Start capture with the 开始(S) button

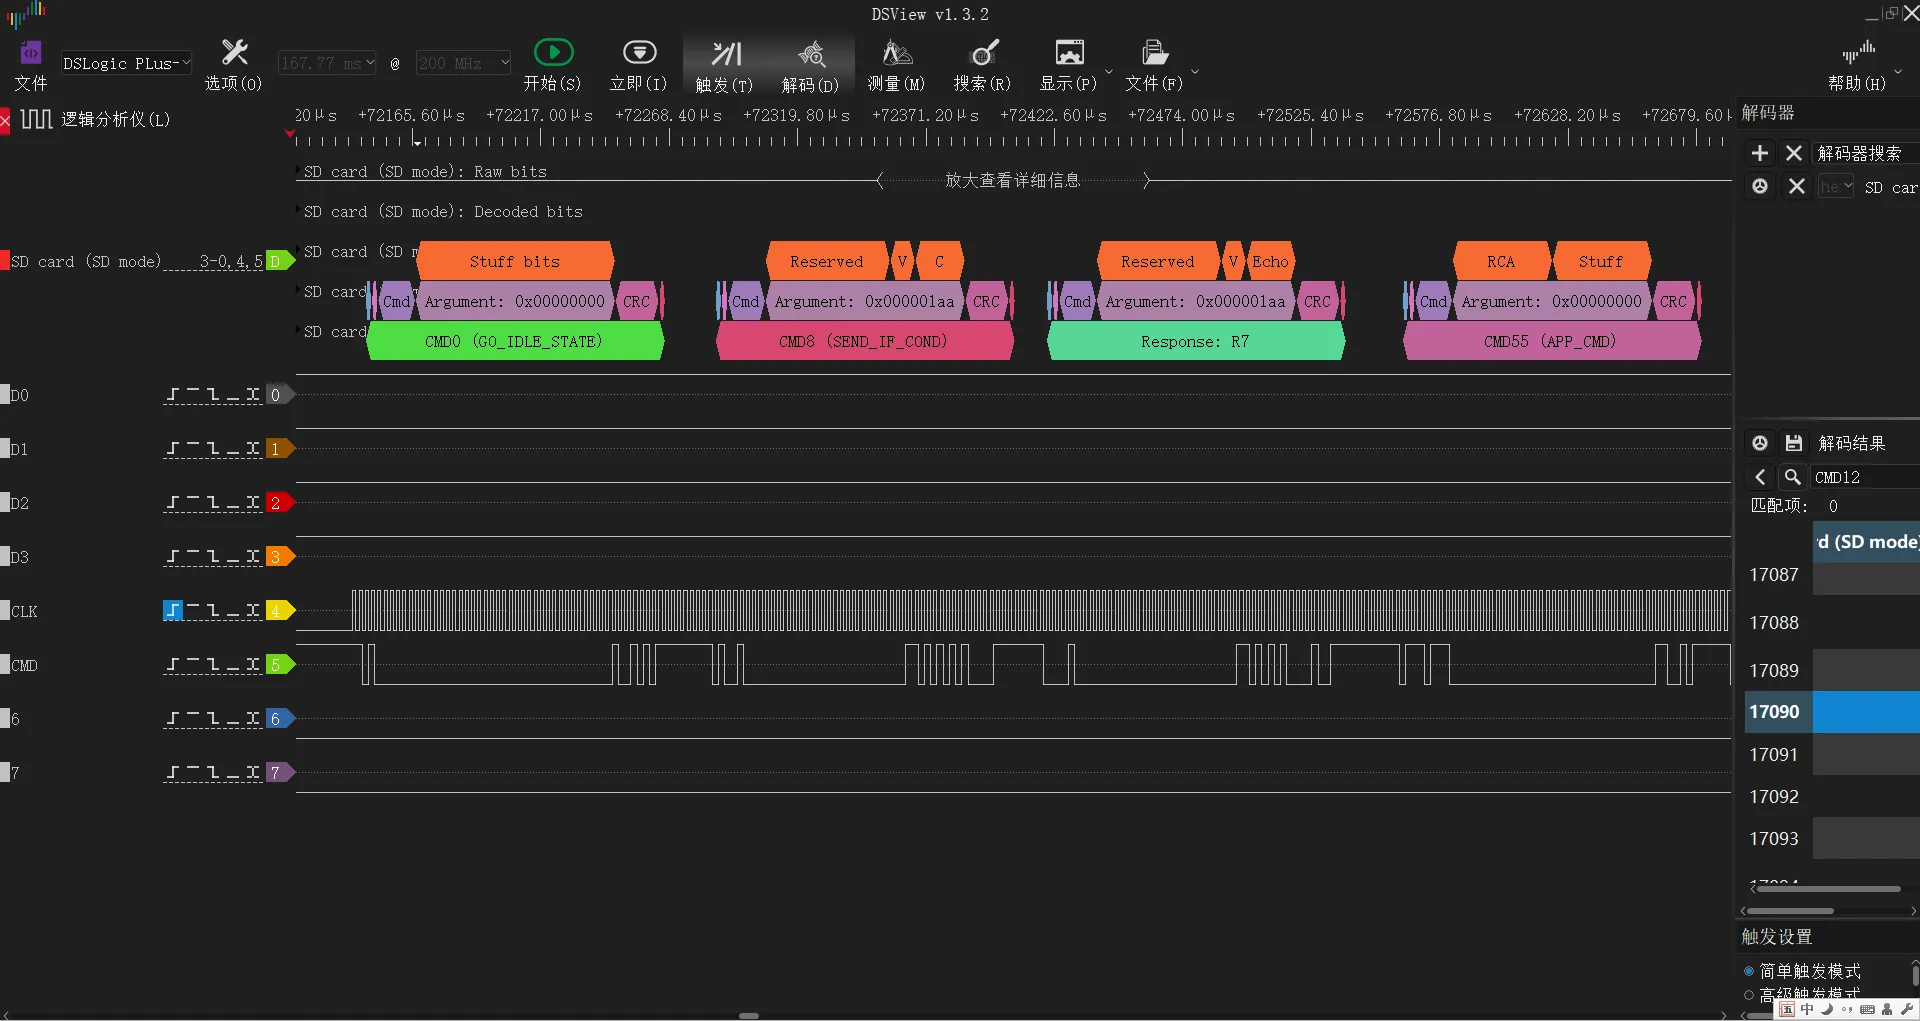(552, 64)
